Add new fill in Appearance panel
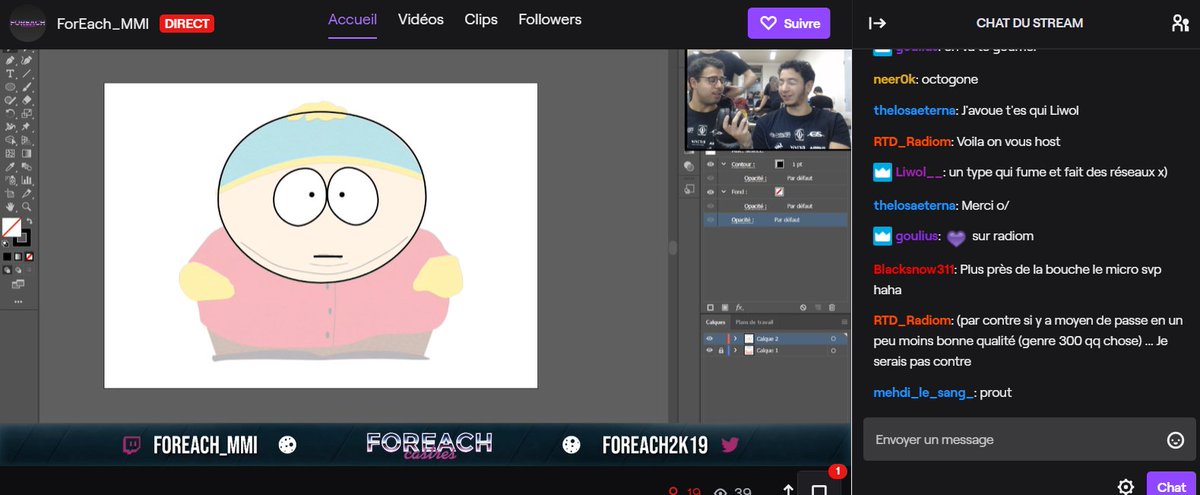This screenshot has width=1200, height=495. point(725,308)
